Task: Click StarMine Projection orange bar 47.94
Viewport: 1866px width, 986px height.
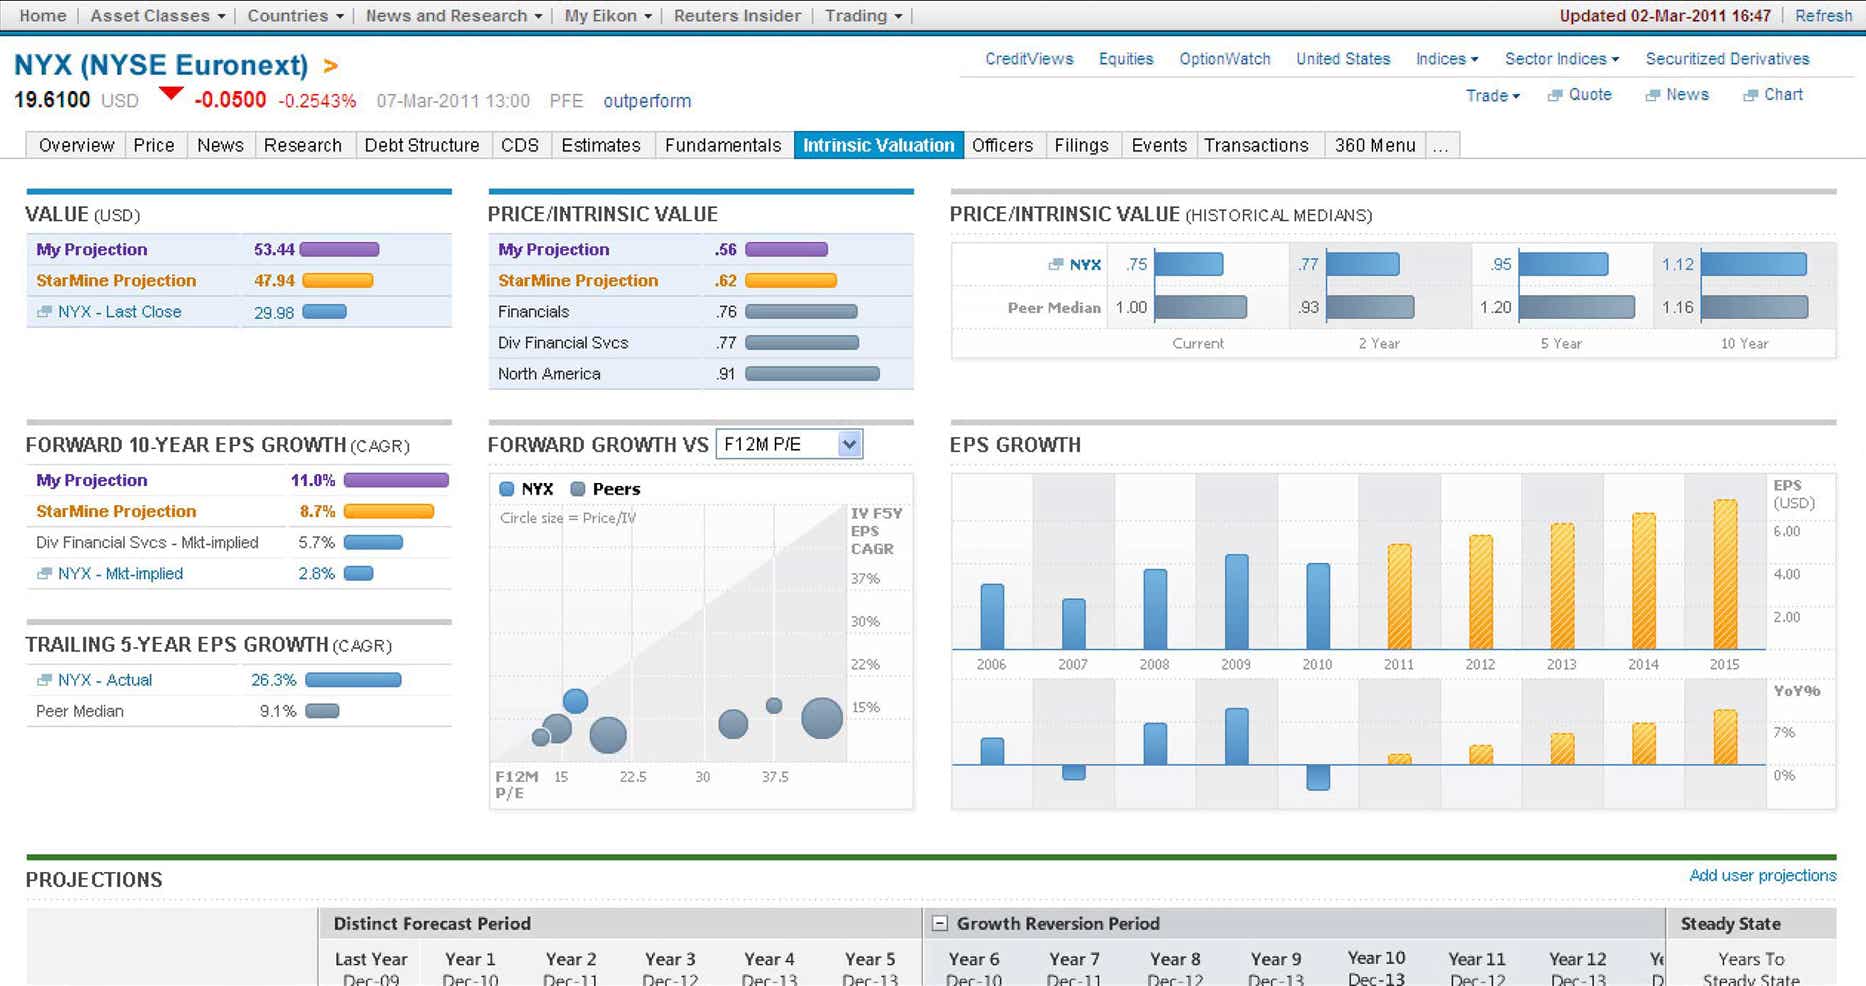Action: (x=337, y=281)
